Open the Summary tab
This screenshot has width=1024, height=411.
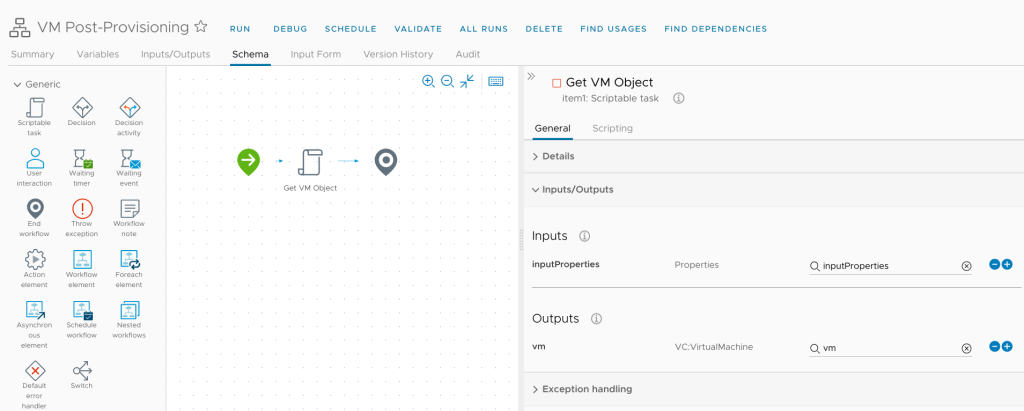click(33, 54)
